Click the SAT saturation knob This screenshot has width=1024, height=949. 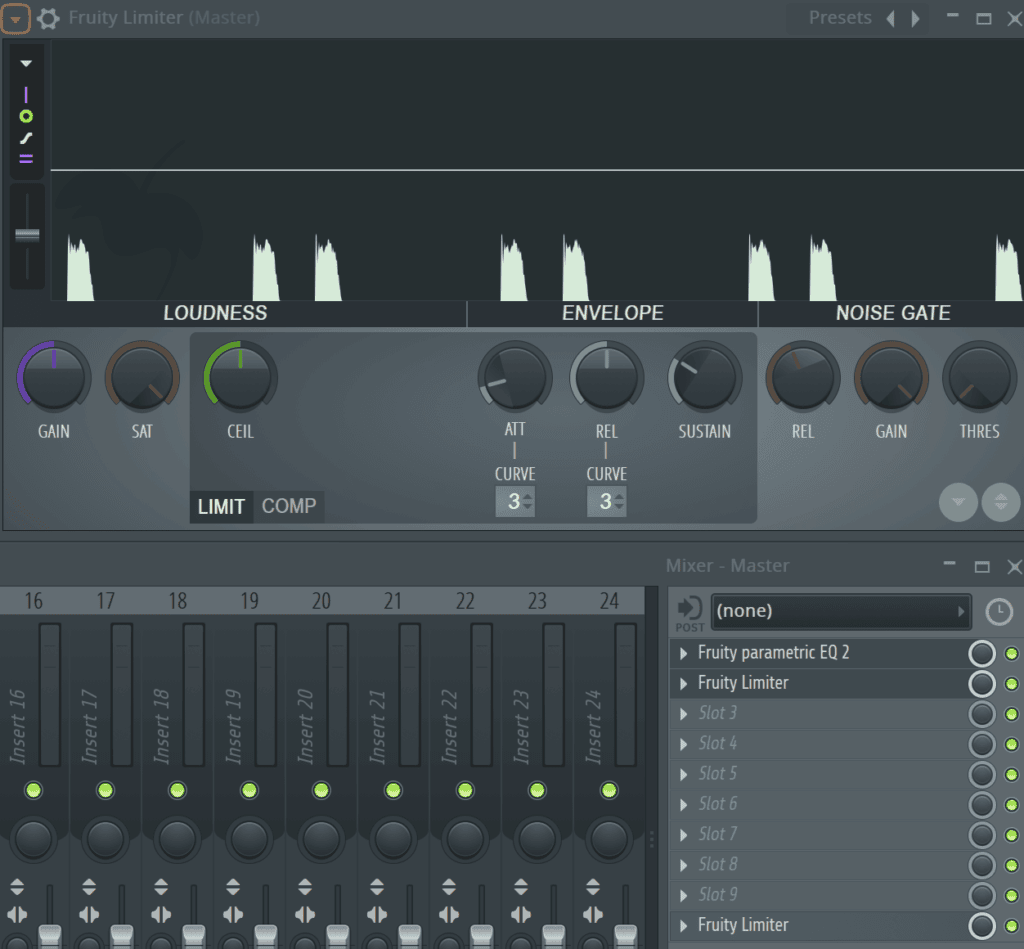coord(142,376)
